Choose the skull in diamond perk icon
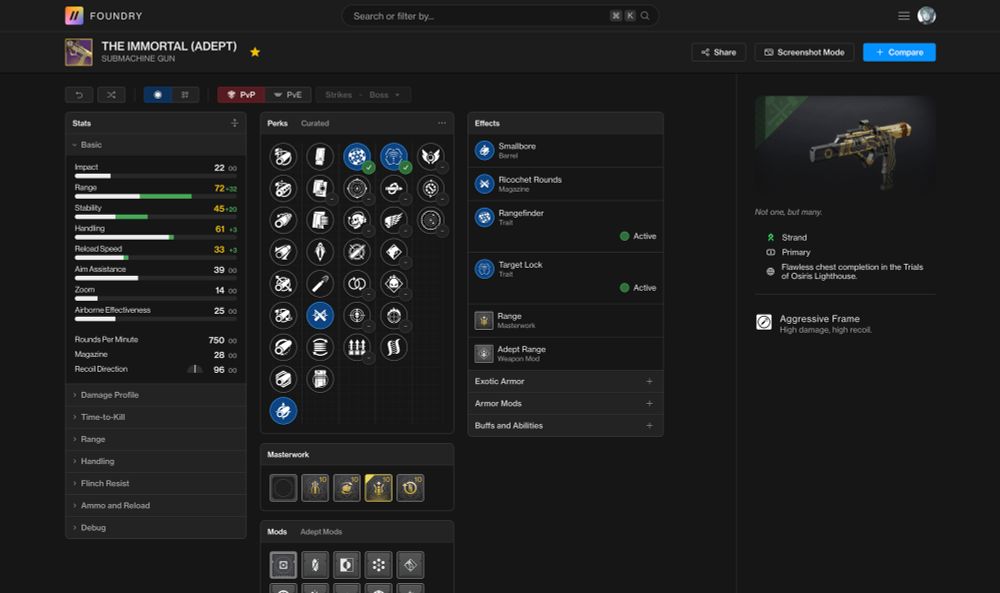 point(394,284)
